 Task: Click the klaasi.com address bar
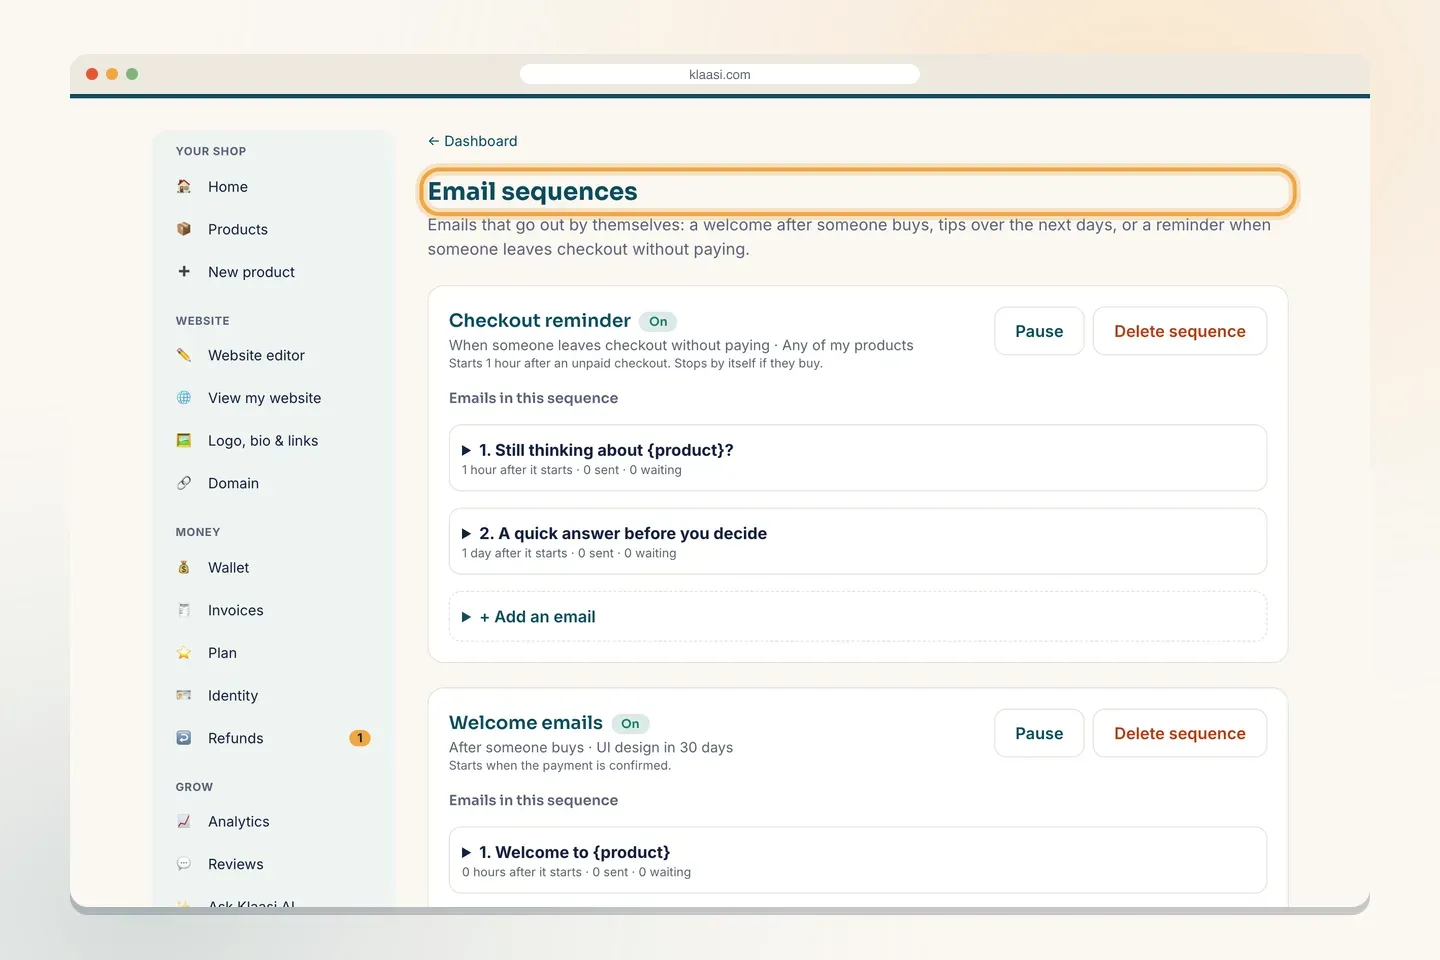click(x=720, y=74)
